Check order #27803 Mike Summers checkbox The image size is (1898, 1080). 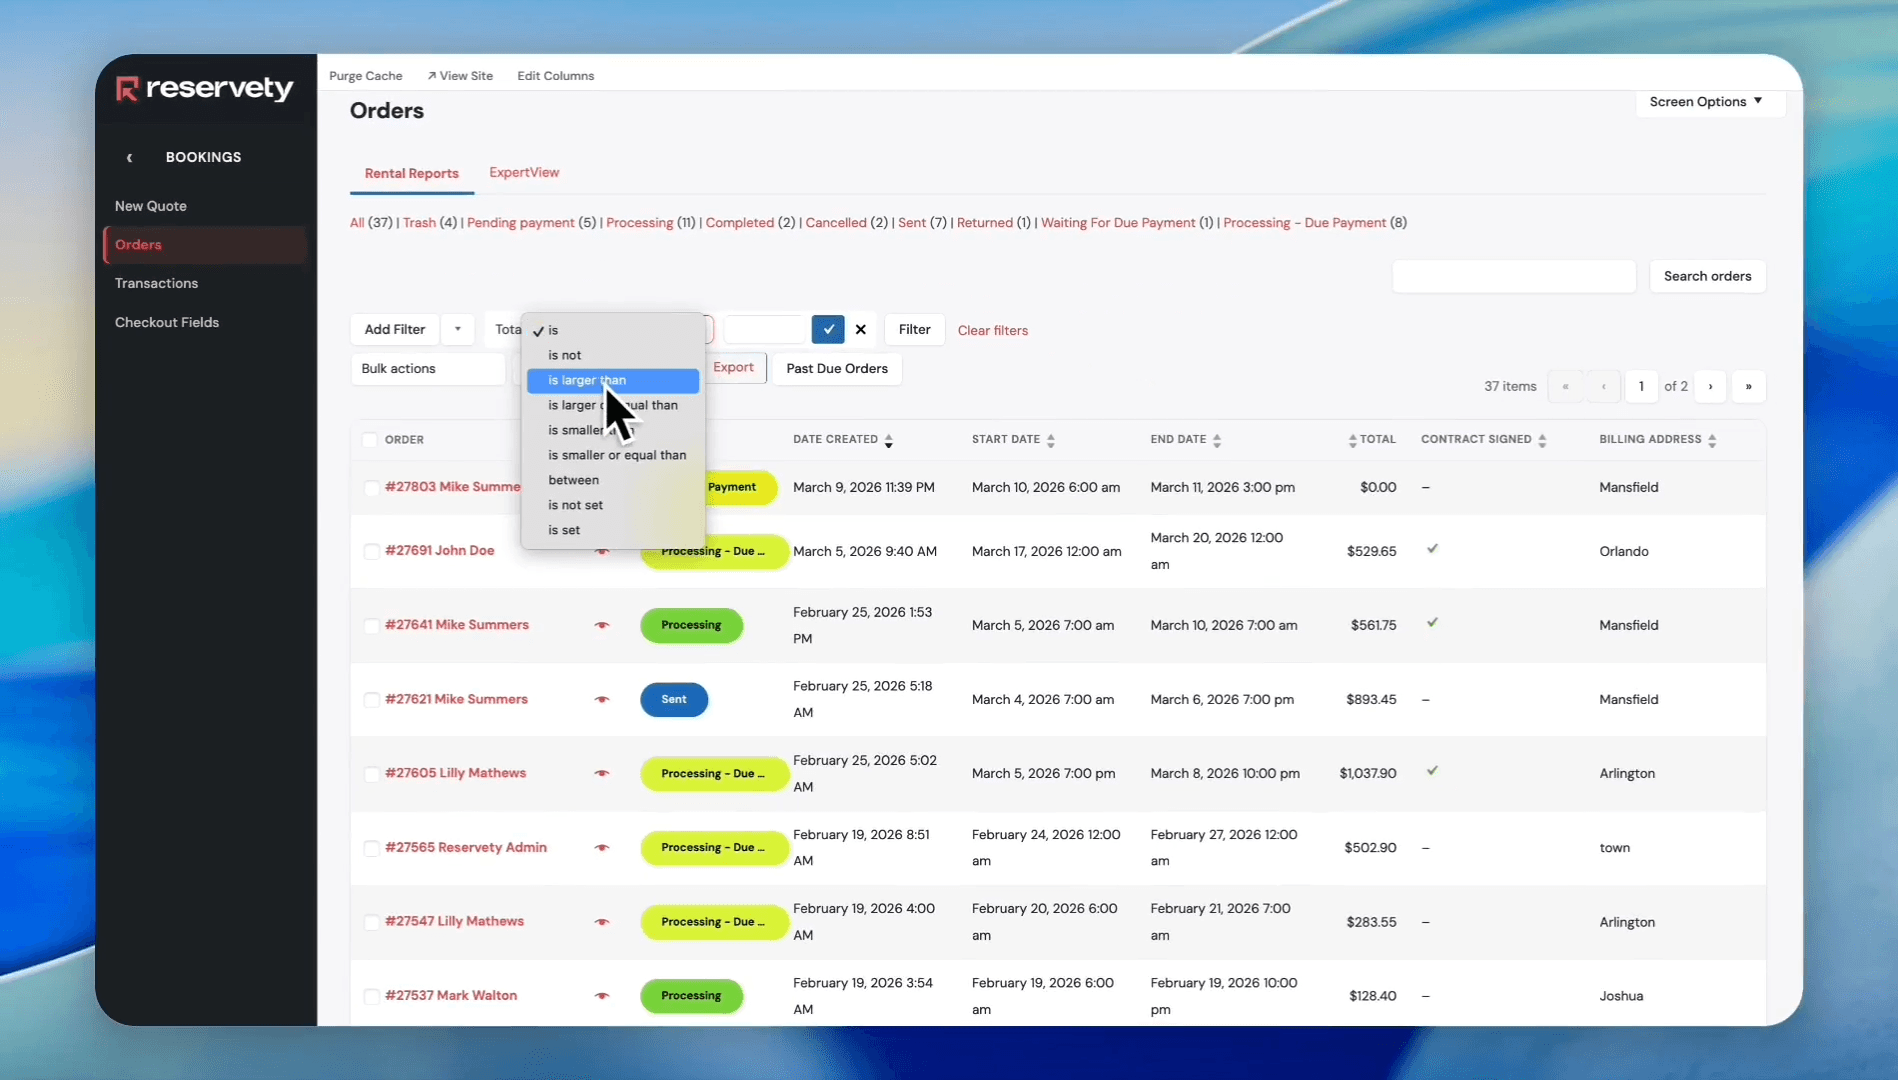click(x=371, y=488)
